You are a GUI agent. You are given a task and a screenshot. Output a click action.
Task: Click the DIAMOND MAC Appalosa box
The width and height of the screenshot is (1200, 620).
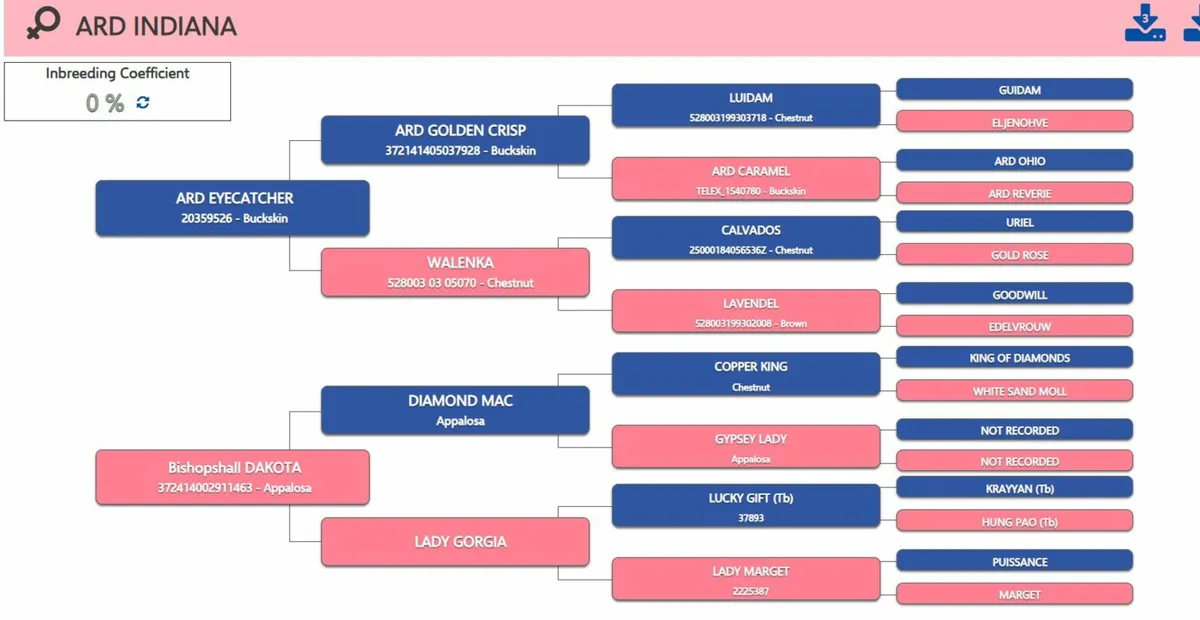click(455, 410)
